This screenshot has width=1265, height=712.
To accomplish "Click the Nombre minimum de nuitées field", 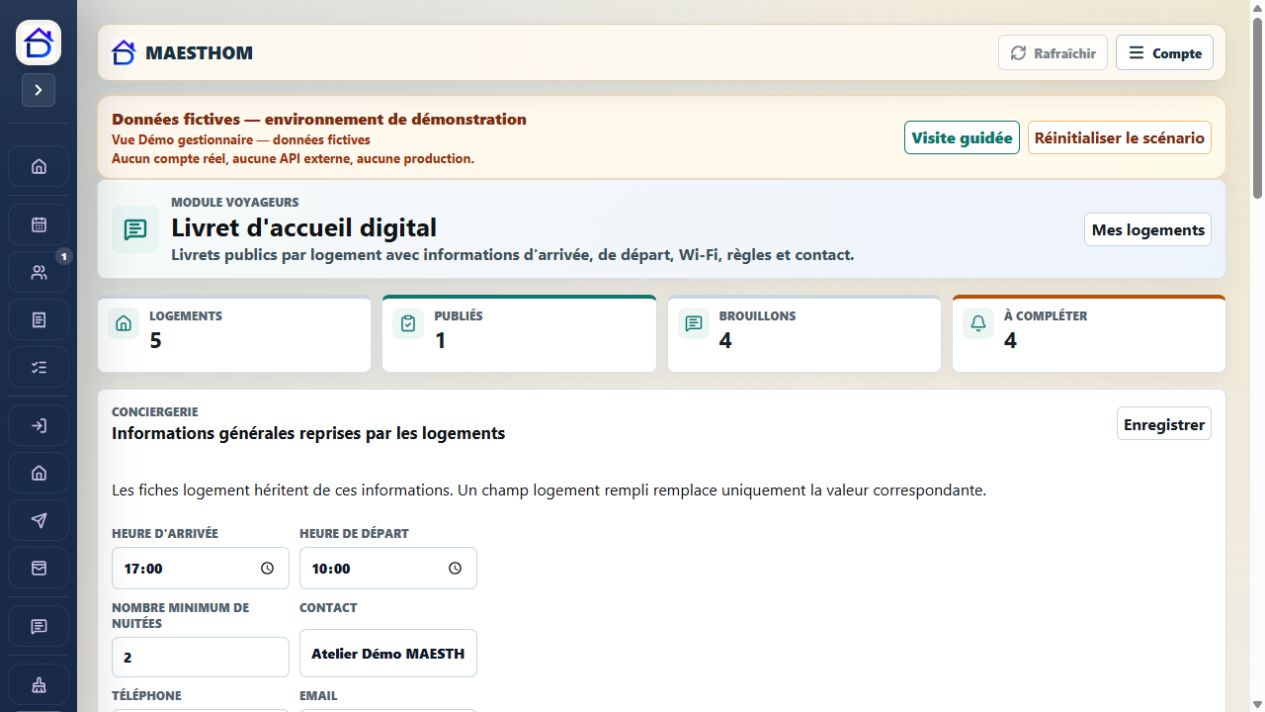I will click(200, 657).
